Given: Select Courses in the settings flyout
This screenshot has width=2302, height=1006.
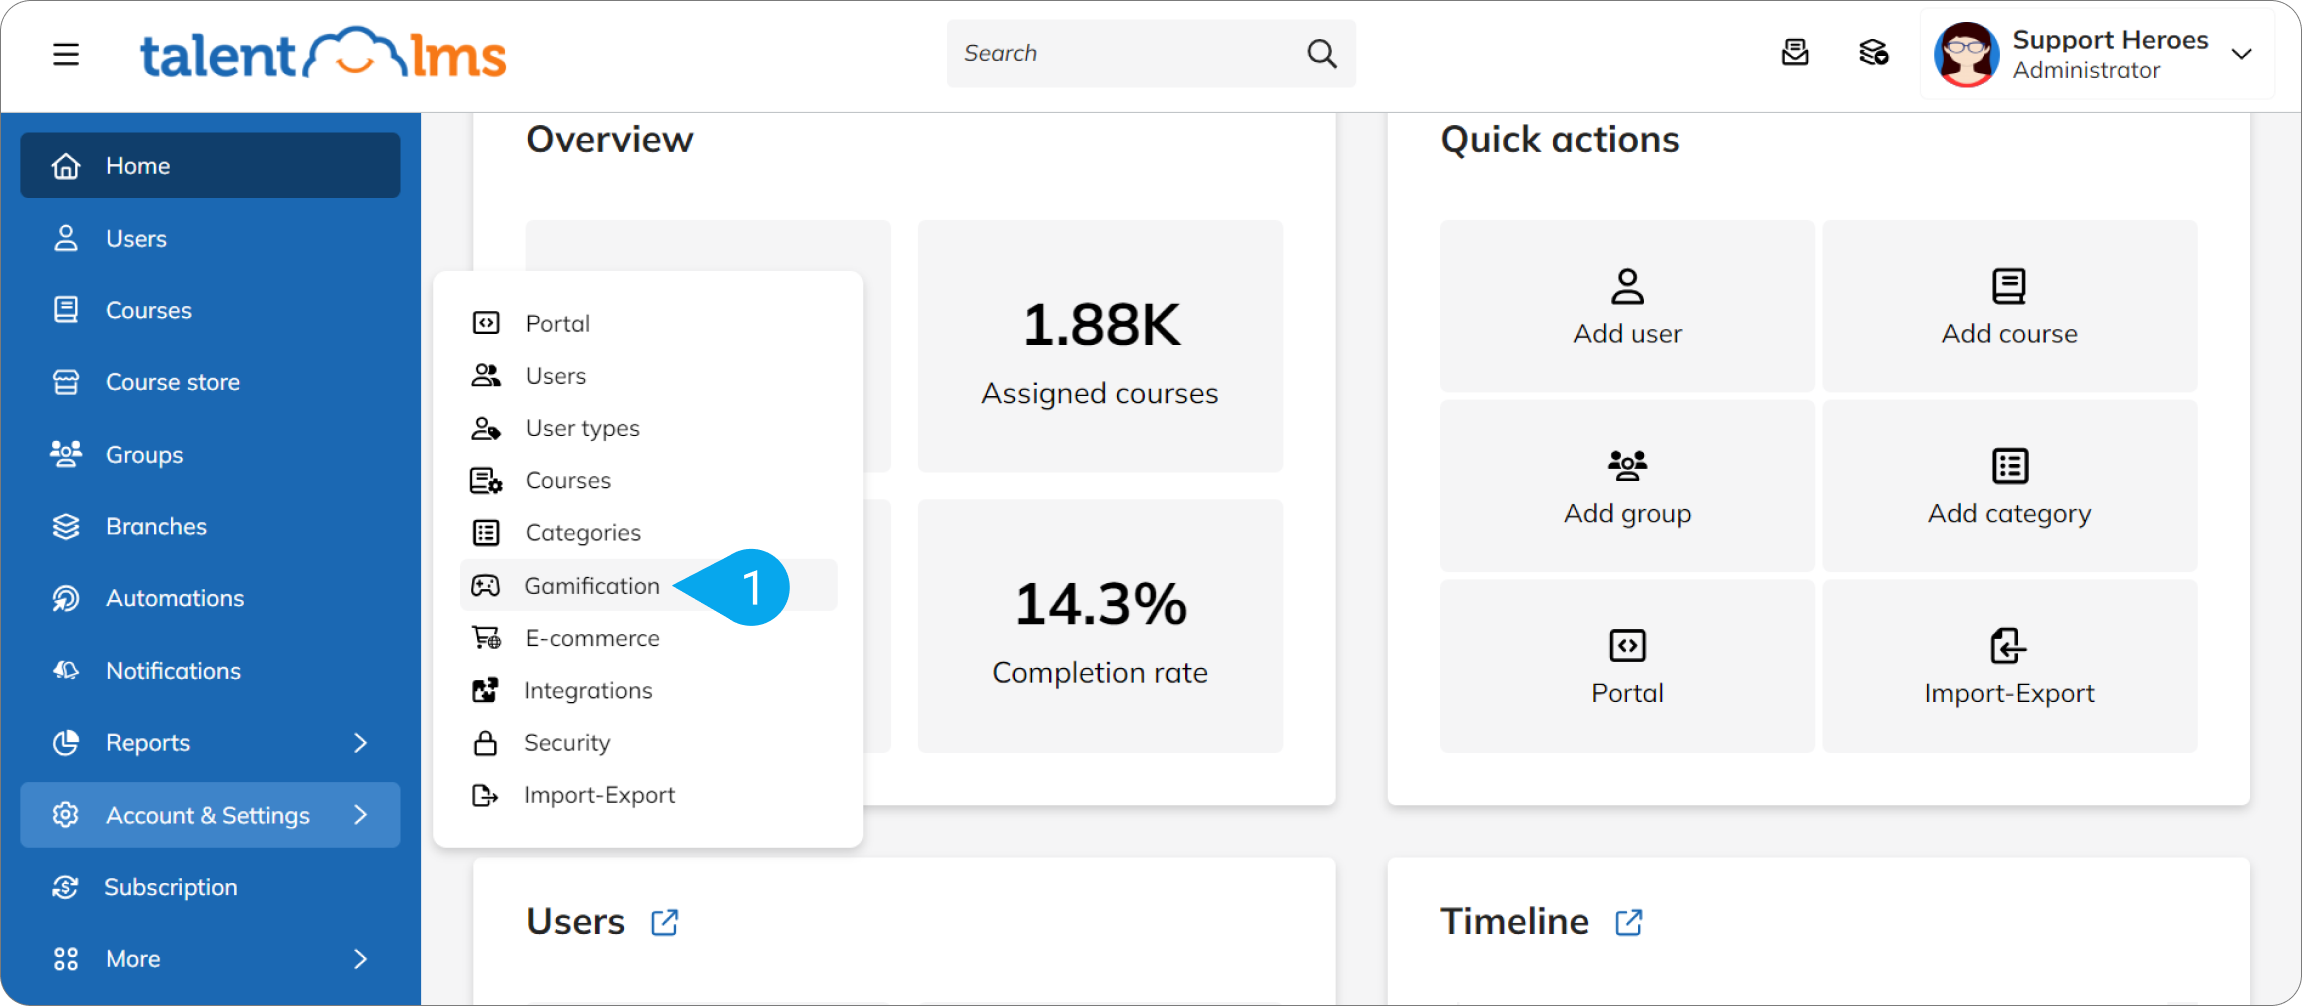Looking at the screenshot, I should (648, 480).
